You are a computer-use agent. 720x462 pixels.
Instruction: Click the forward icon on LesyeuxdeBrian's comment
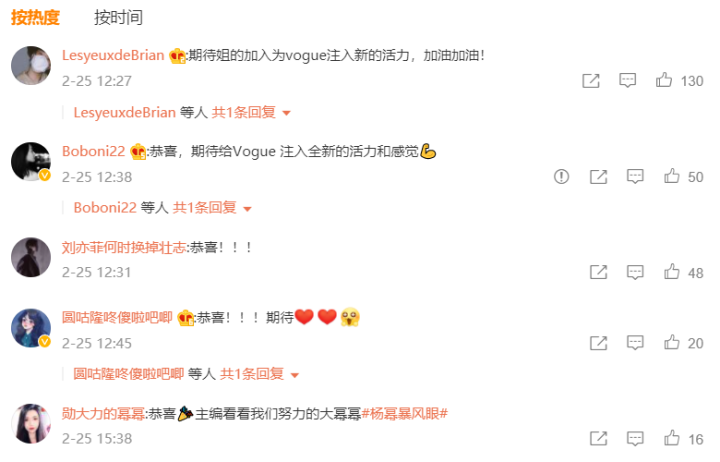[591, 80]
